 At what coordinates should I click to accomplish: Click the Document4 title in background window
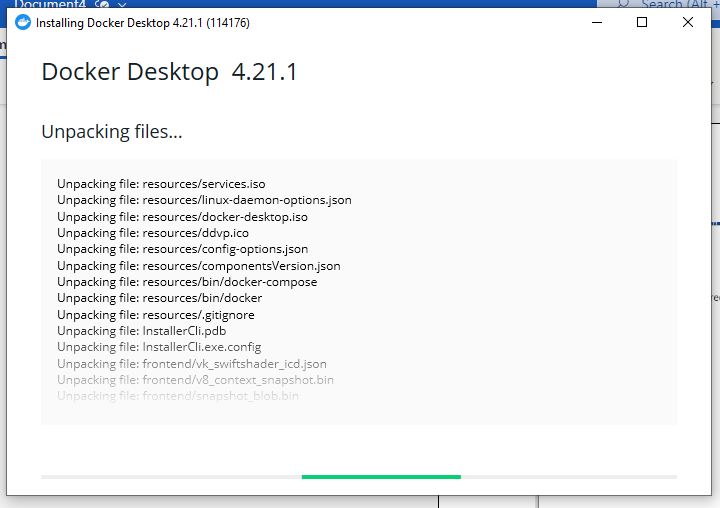50,4
